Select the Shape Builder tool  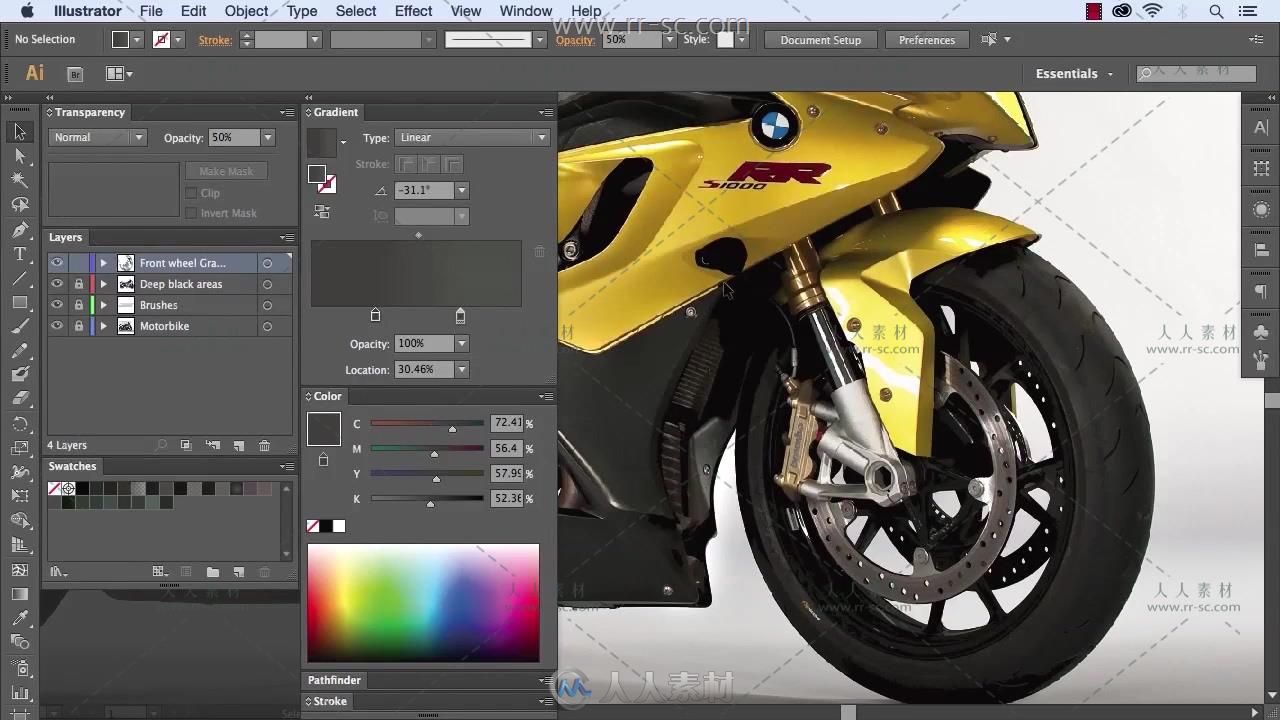(19, 521)
